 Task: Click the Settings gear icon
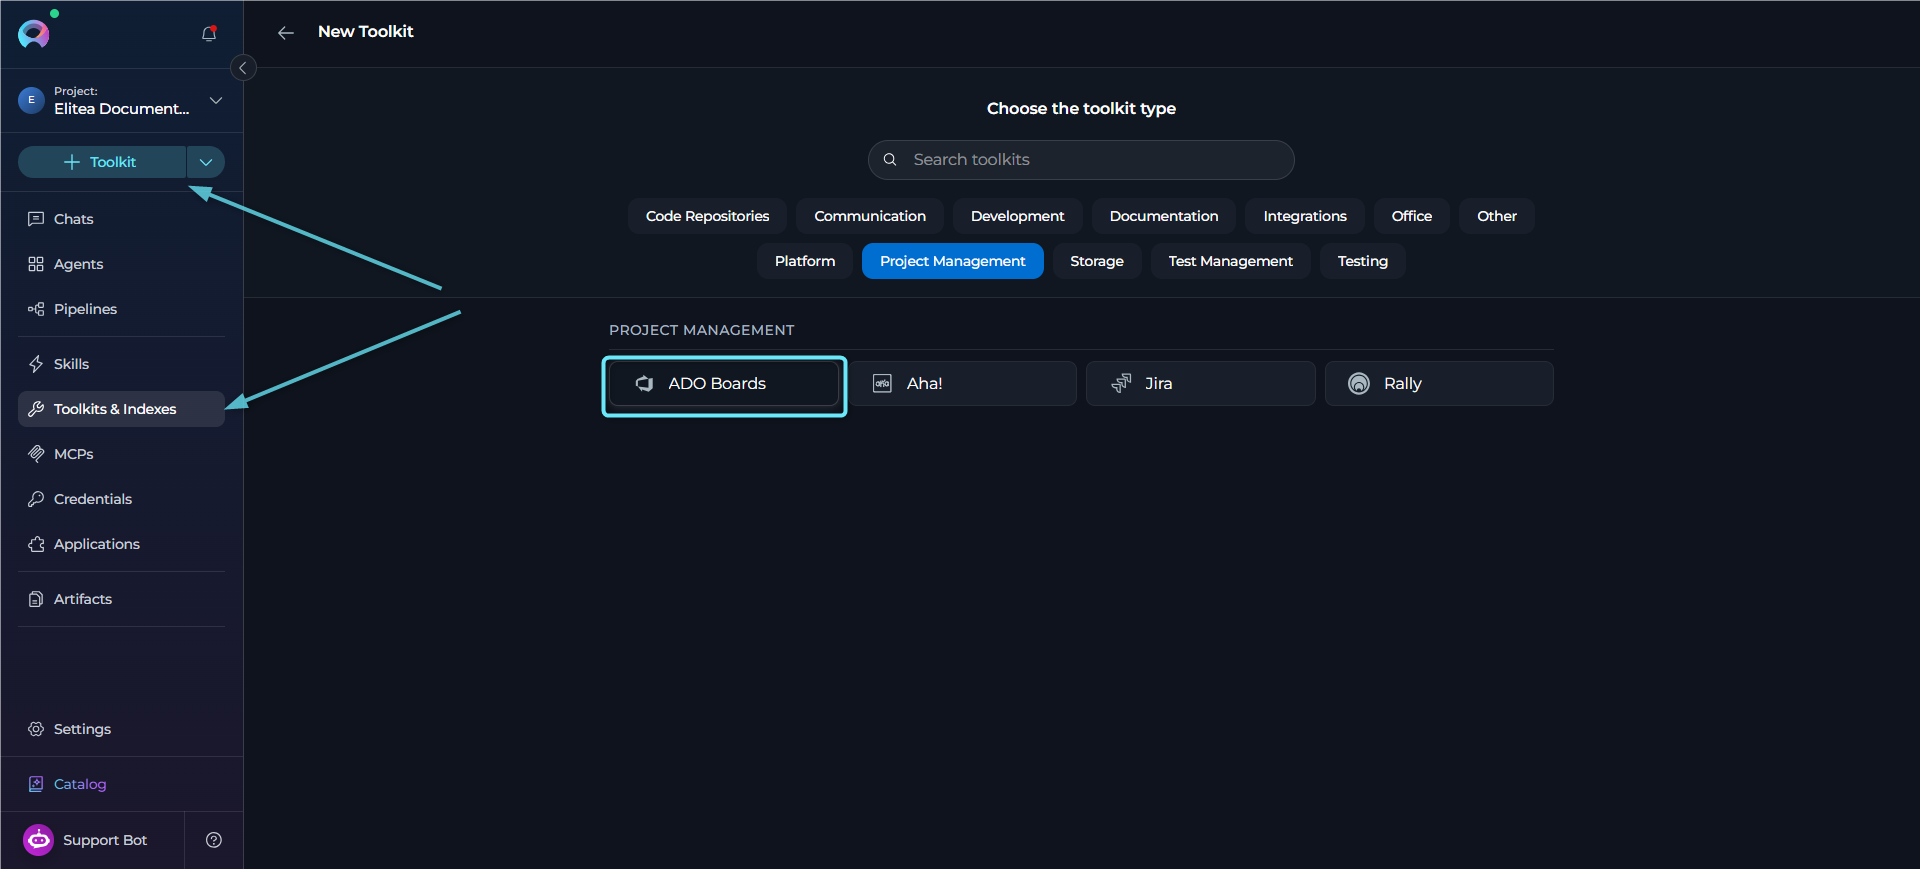(x=36, y=729)
